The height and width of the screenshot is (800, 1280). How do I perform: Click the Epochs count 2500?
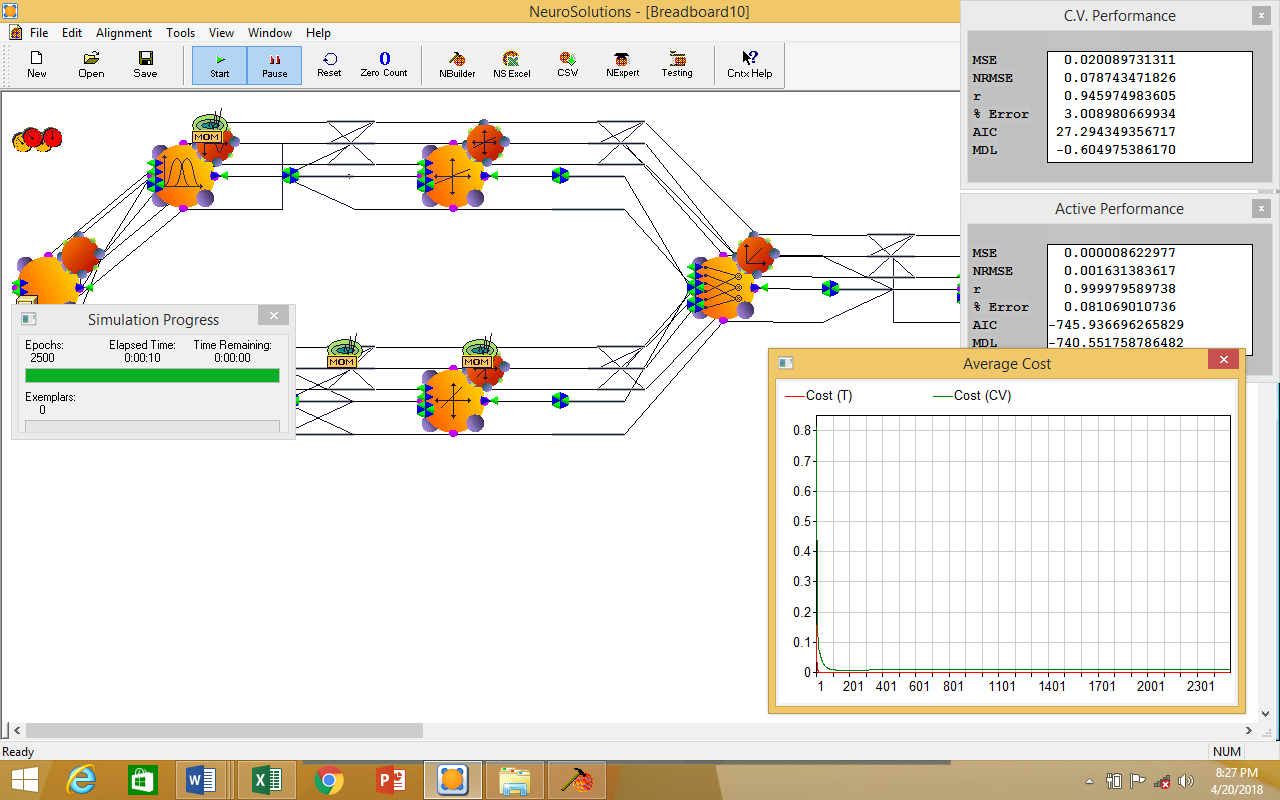click(x=42, y=358)
